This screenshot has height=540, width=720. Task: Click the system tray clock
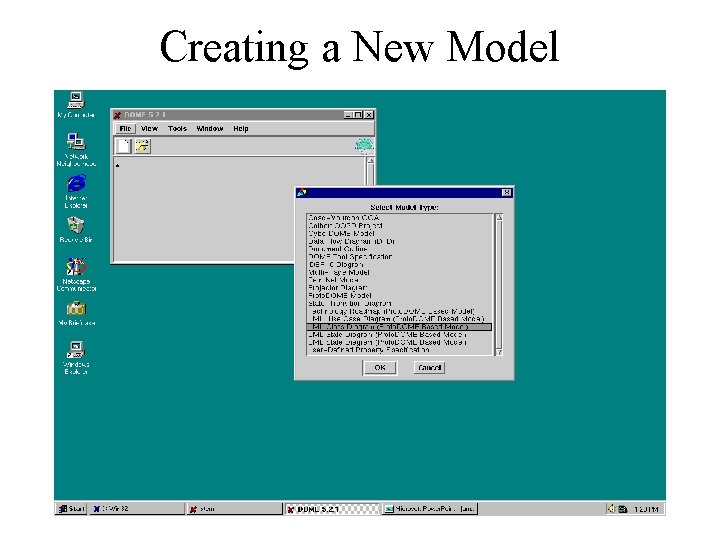pyautogui.click(x=646, y=509)
